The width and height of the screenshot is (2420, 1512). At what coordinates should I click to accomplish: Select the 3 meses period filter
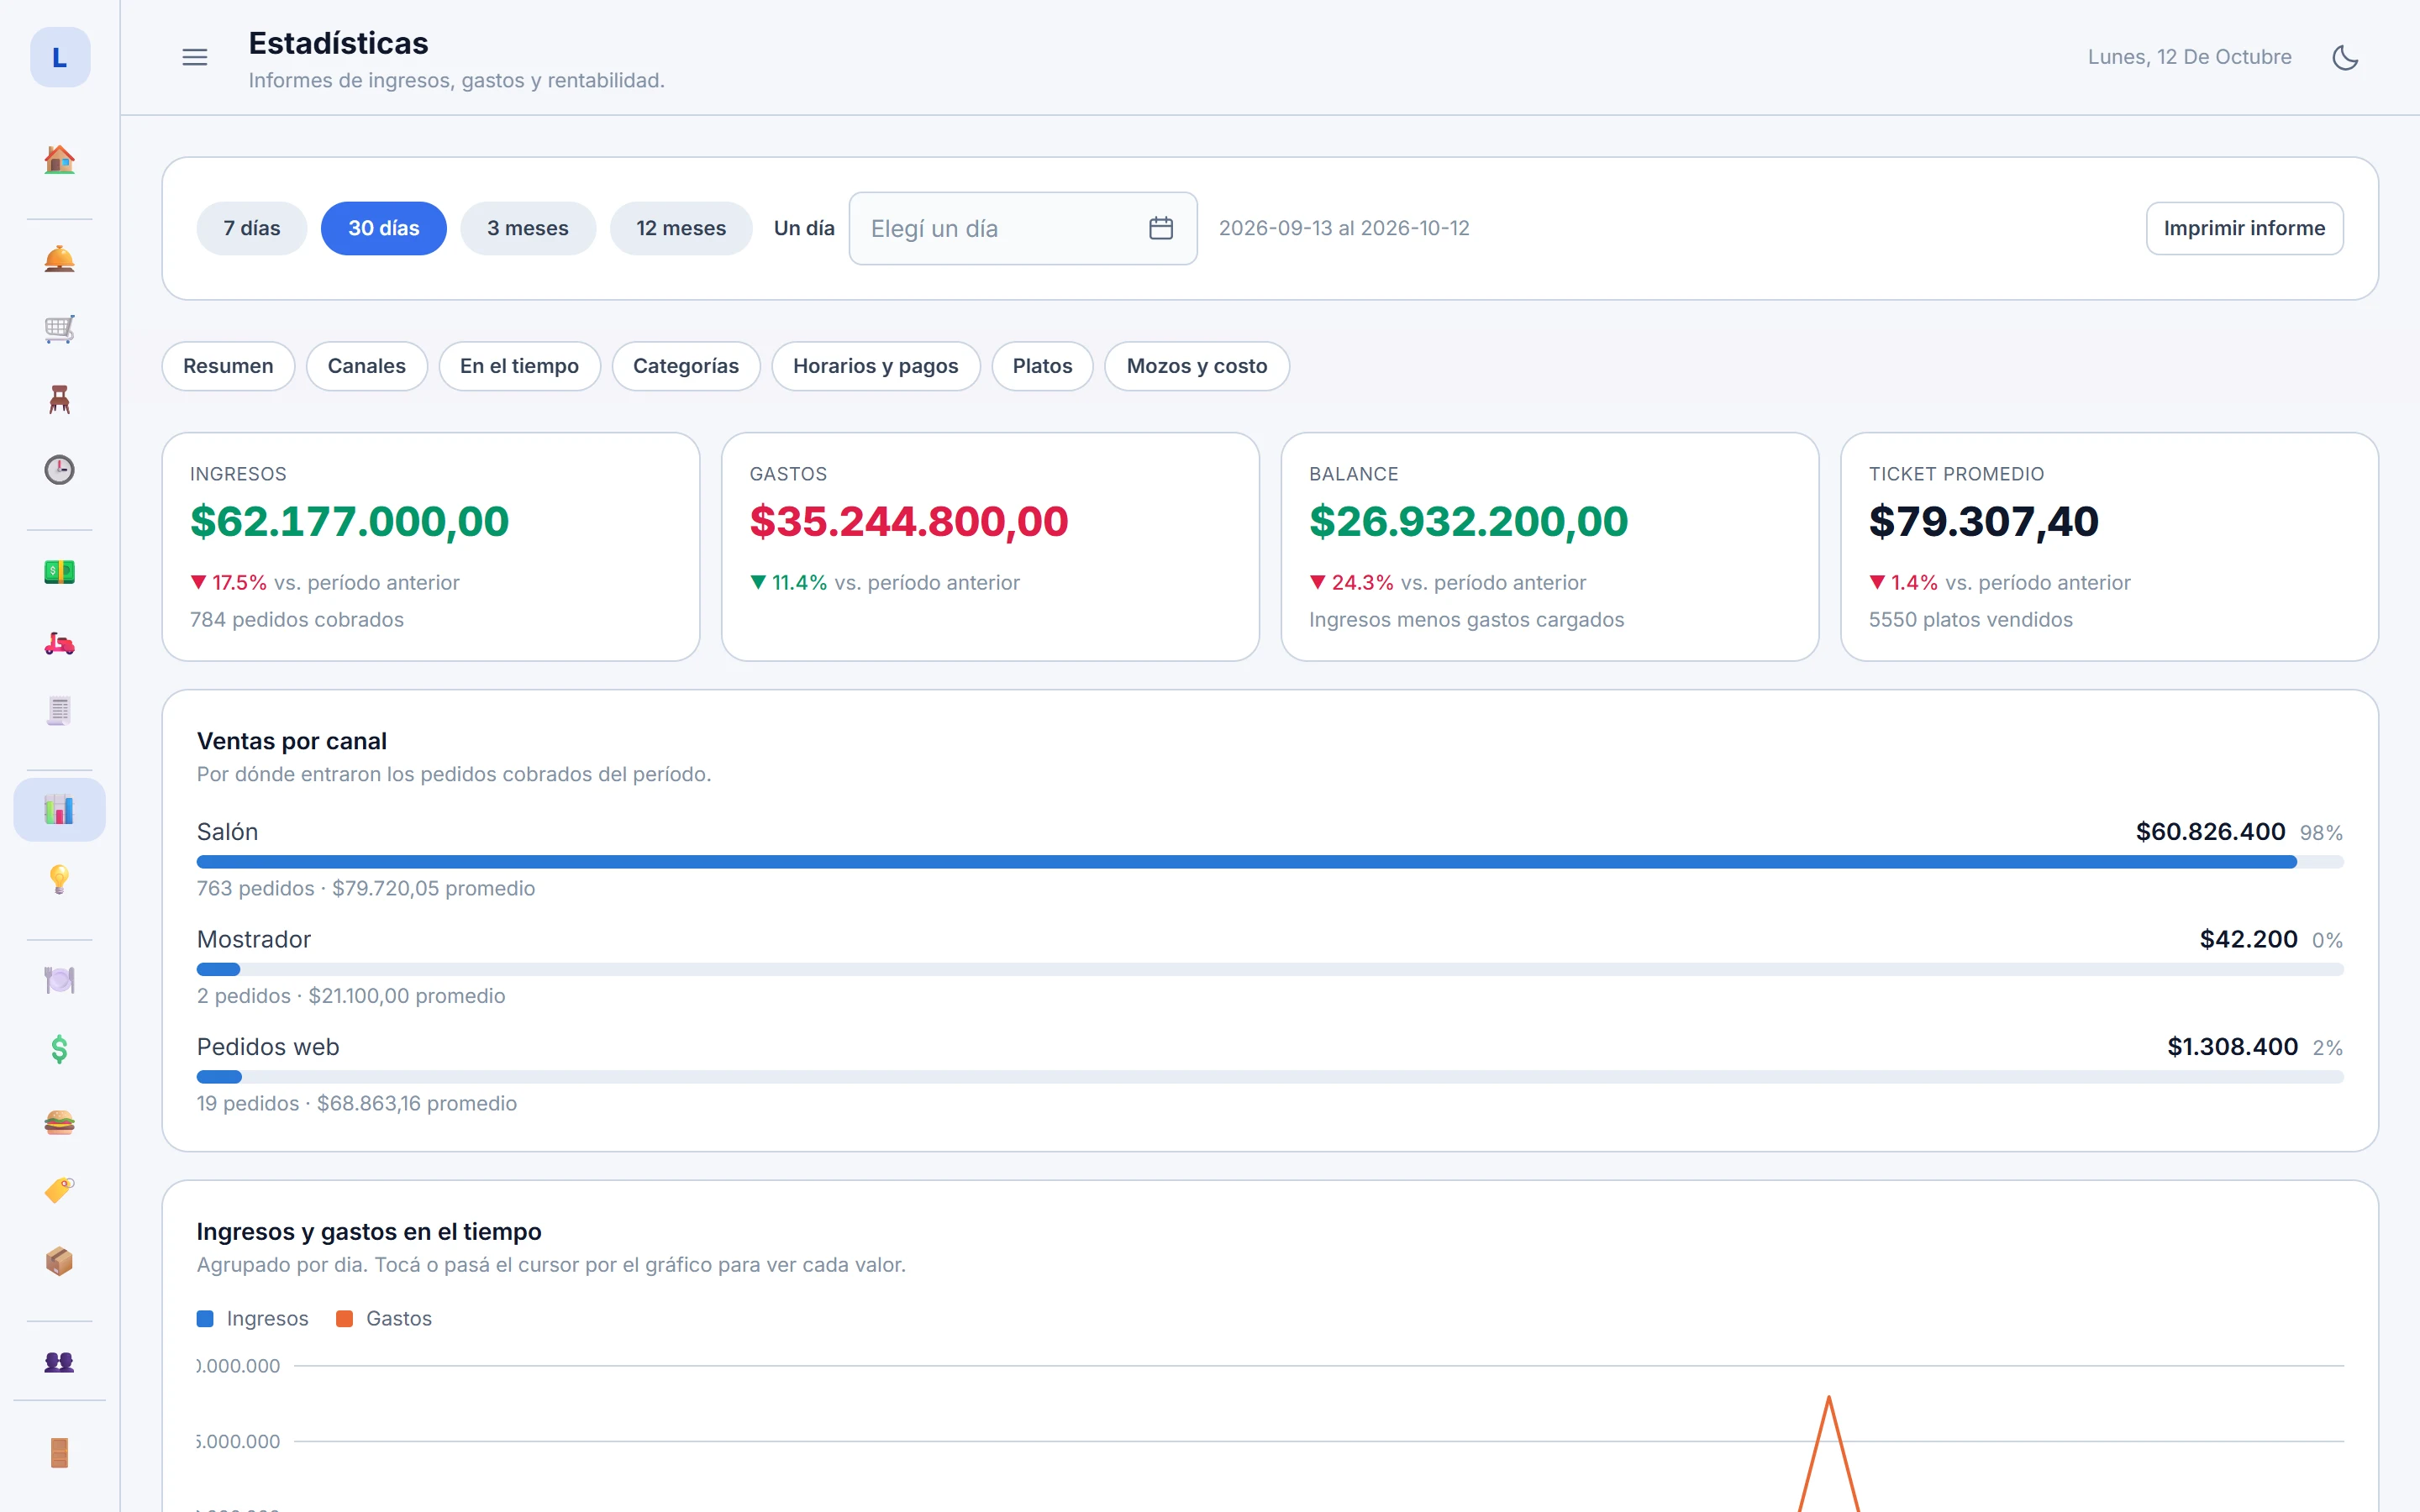click(528, 228)
